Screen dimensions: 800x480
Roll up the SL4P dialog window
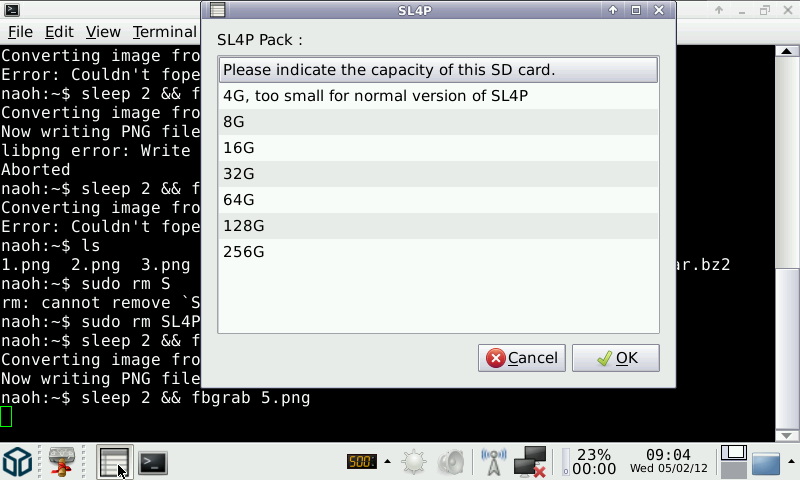[x=612, y=10]
